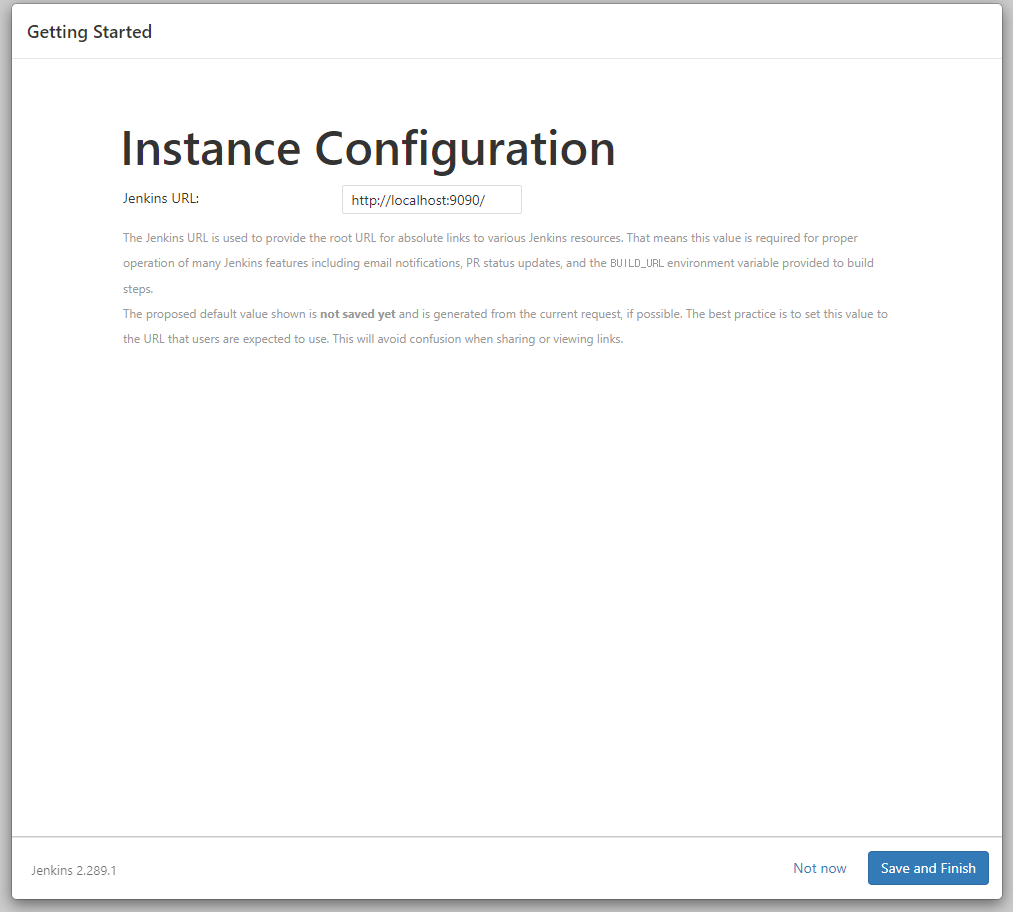The width and height of the screenshot is (1013, 912).
Task: Click the 'Jenkins URL:' label
Action: 161,198
